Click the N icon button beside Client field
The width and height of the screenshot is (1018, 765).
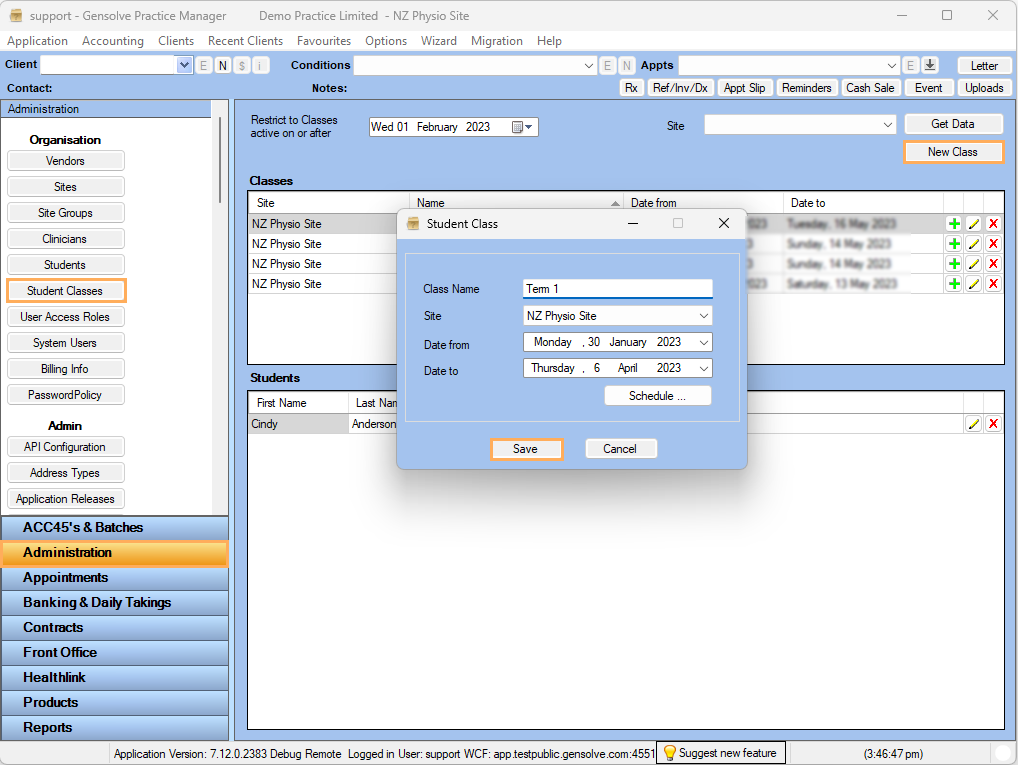[x=222, y=65]
